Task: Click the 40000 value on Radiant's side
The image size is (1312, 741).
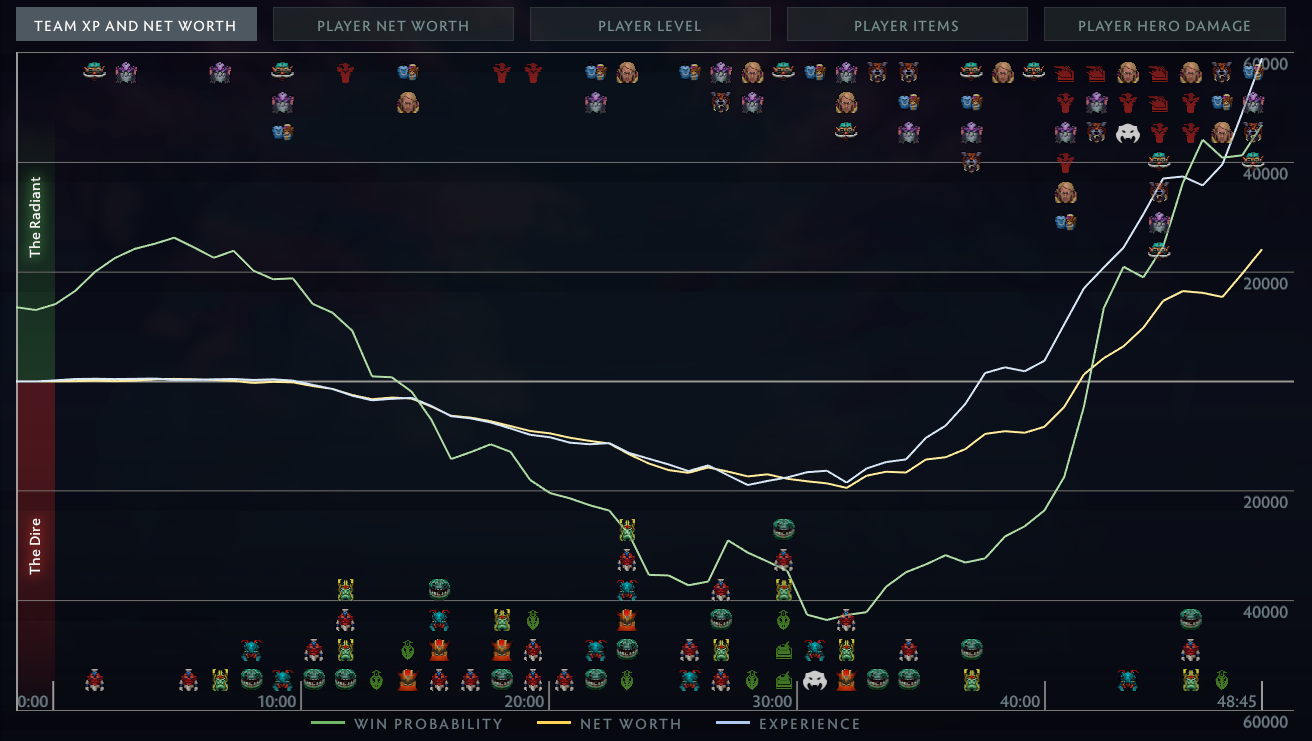Action: point(1265,173)
